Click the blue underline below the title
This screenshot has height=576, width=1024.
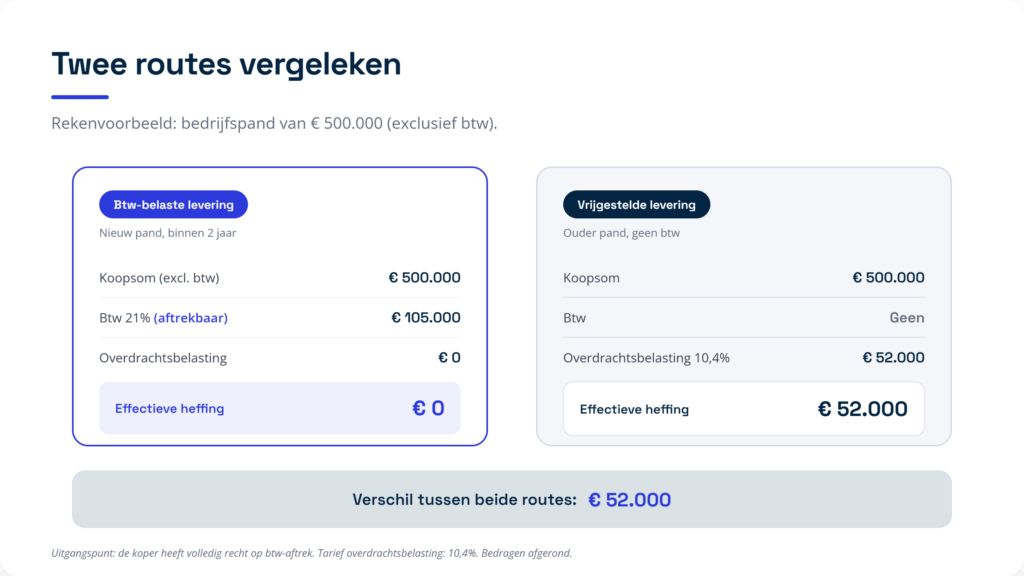pyautogui.click(x=80, y=97)
